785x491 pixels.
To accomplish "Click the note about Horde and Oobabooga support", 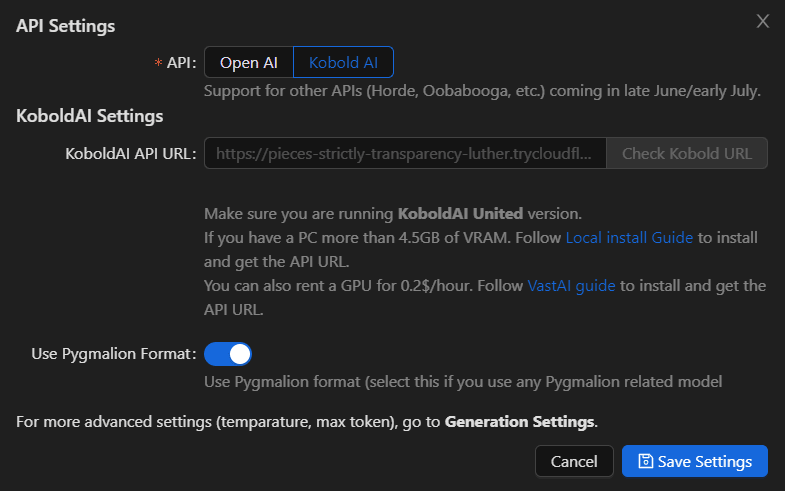I will tap(482, 91).
